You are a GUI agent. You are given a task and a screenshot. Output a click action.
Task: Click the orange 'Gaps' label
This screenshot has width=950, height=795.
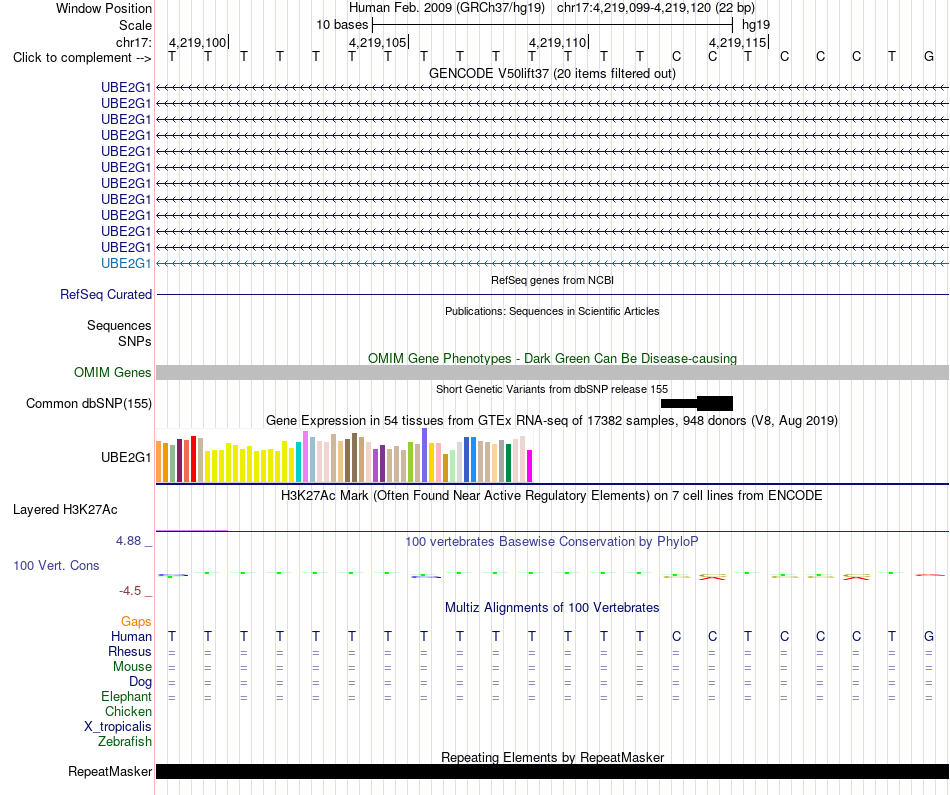136,622
